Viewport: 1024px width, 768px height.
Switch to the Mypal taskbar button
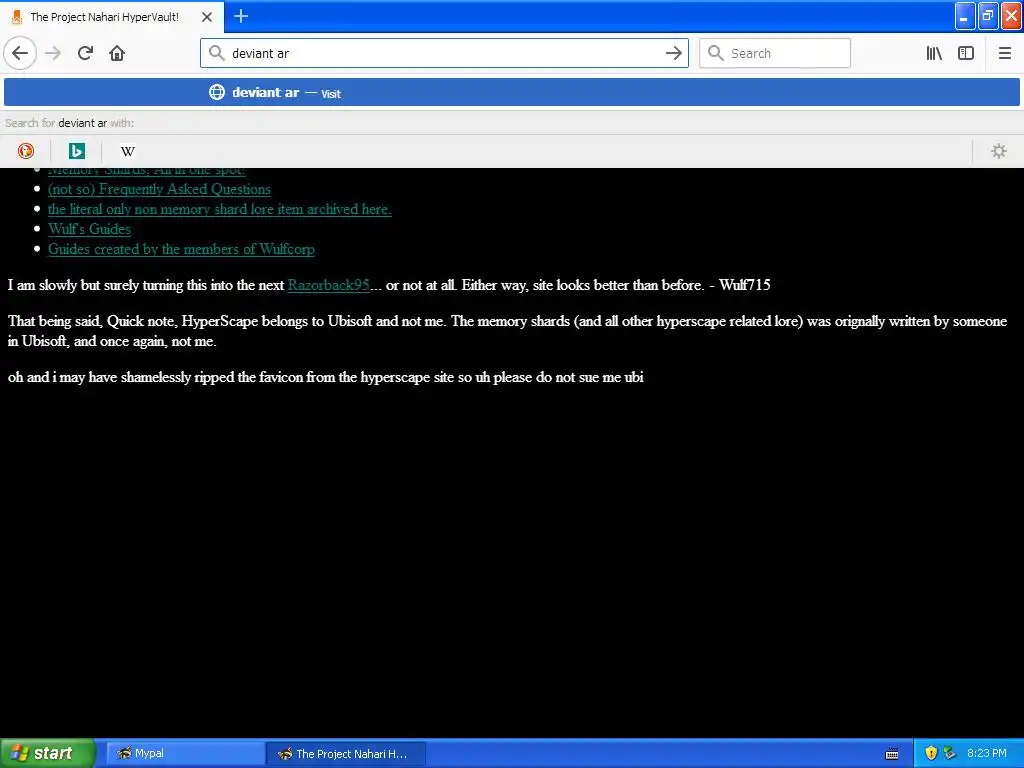click(x=185, y=753)
